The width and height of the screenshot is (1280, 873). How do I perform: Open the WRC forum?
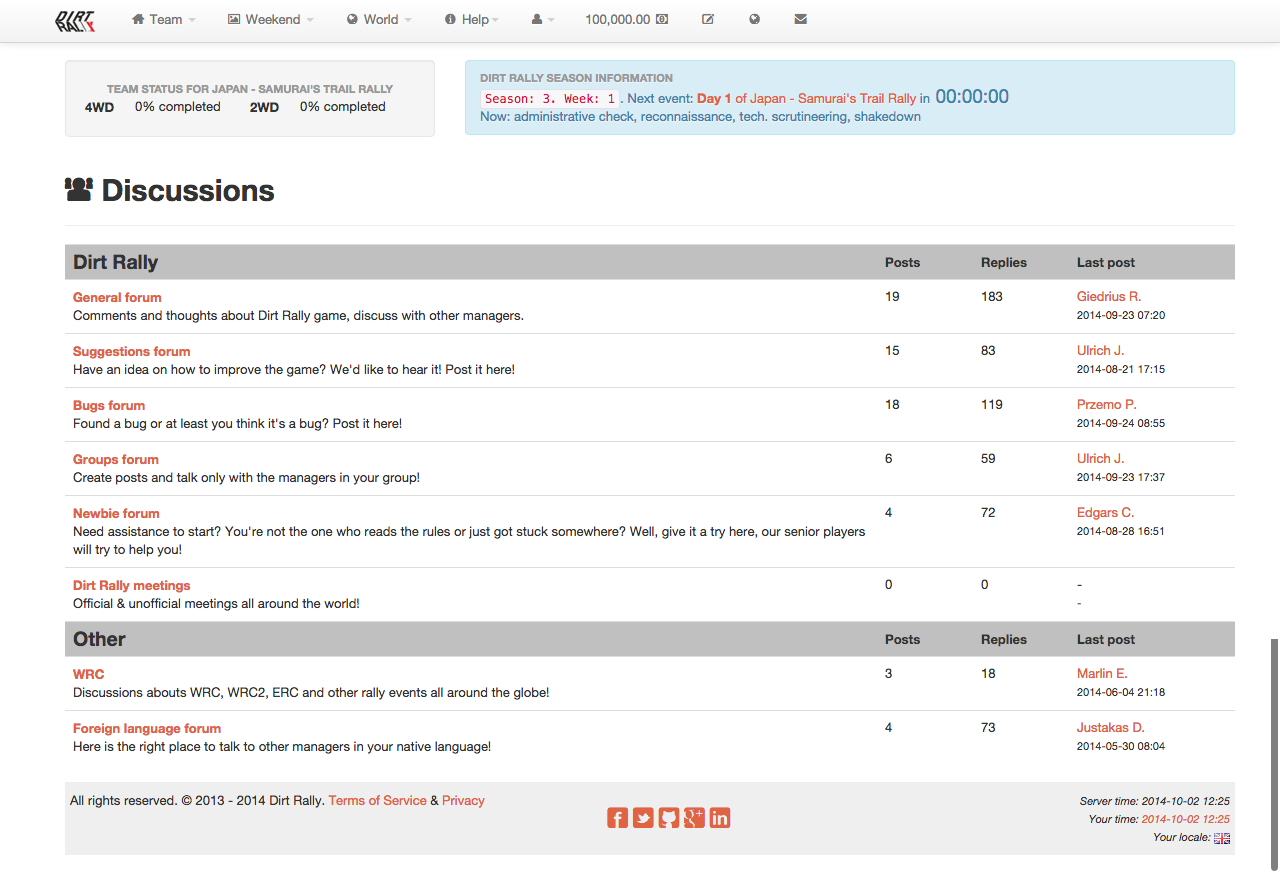(x=88, y=674)
